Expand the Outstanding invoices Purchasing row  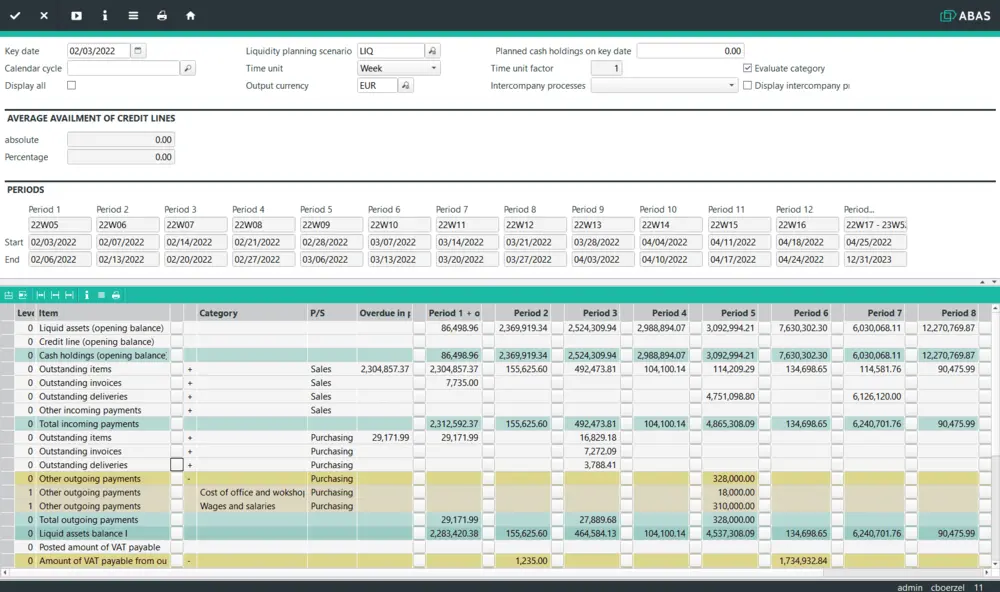tap(190, 452)
